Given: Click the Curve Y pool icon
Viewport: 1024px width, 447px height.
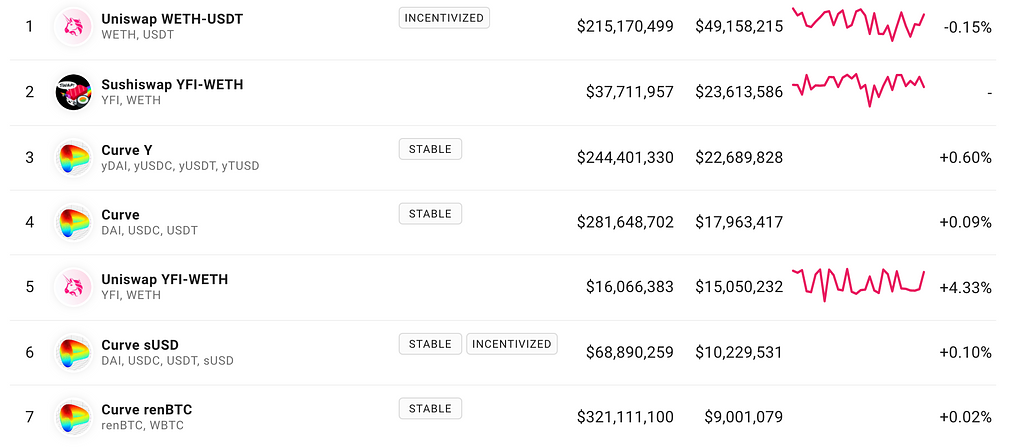Looking at the screenshot, I should pos(74,157).
